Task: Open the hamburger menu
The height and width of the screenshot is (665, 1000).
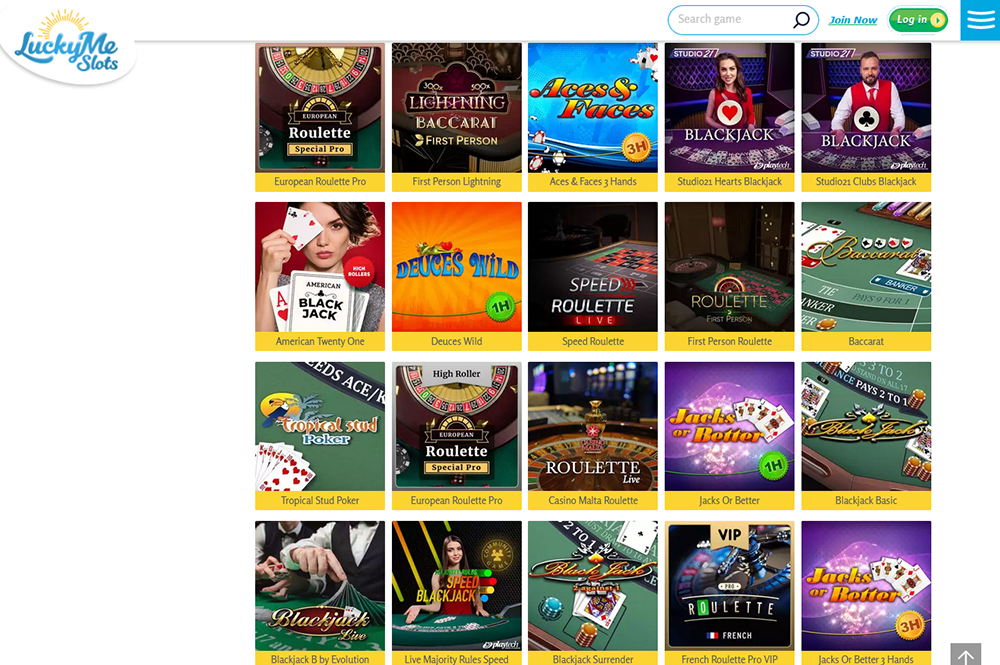Action: point(980,20)
